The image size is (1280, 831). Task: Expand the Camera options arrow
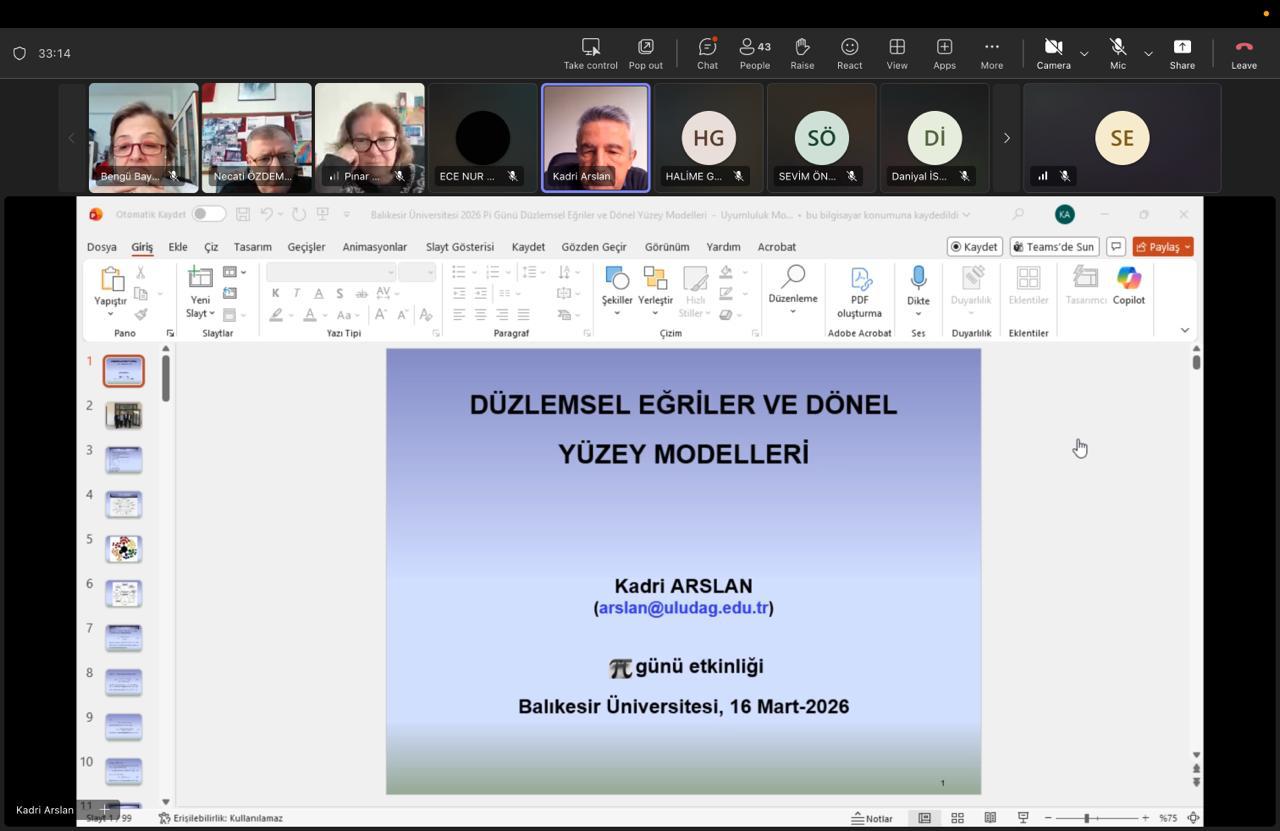pyautogui.click(x=1084, y=53)
